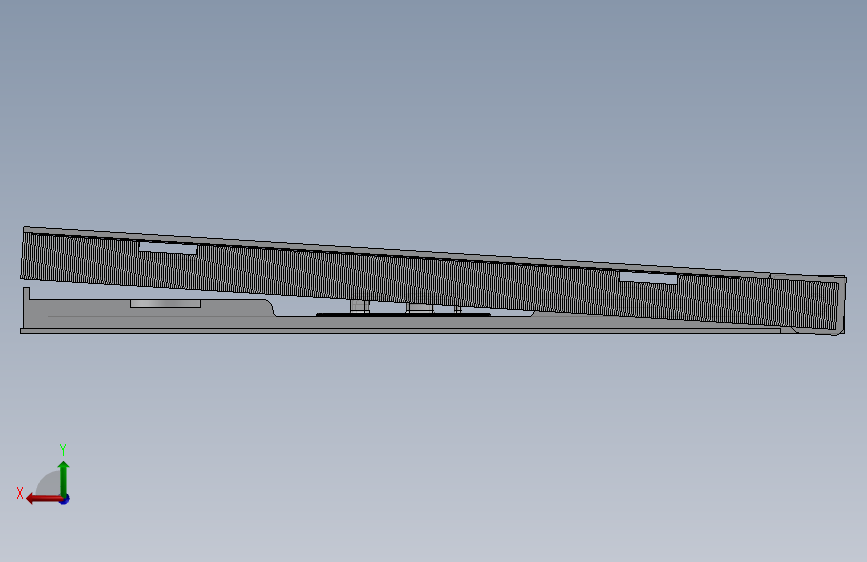867x562 pixels.
Task: Click the red X axis arrow of triad
Action: pos(44,499)
